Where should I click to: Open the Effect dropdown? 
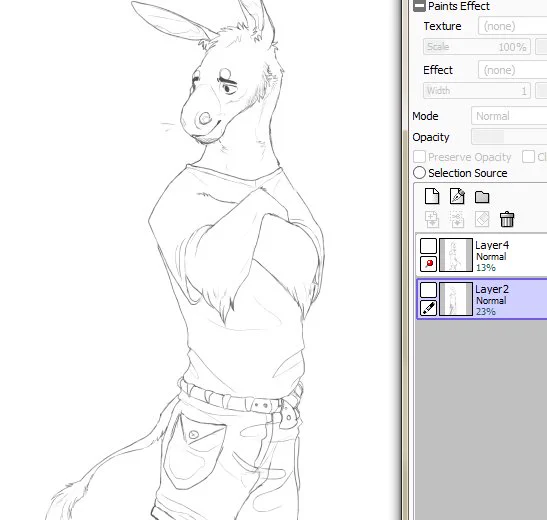coord(512,70)
